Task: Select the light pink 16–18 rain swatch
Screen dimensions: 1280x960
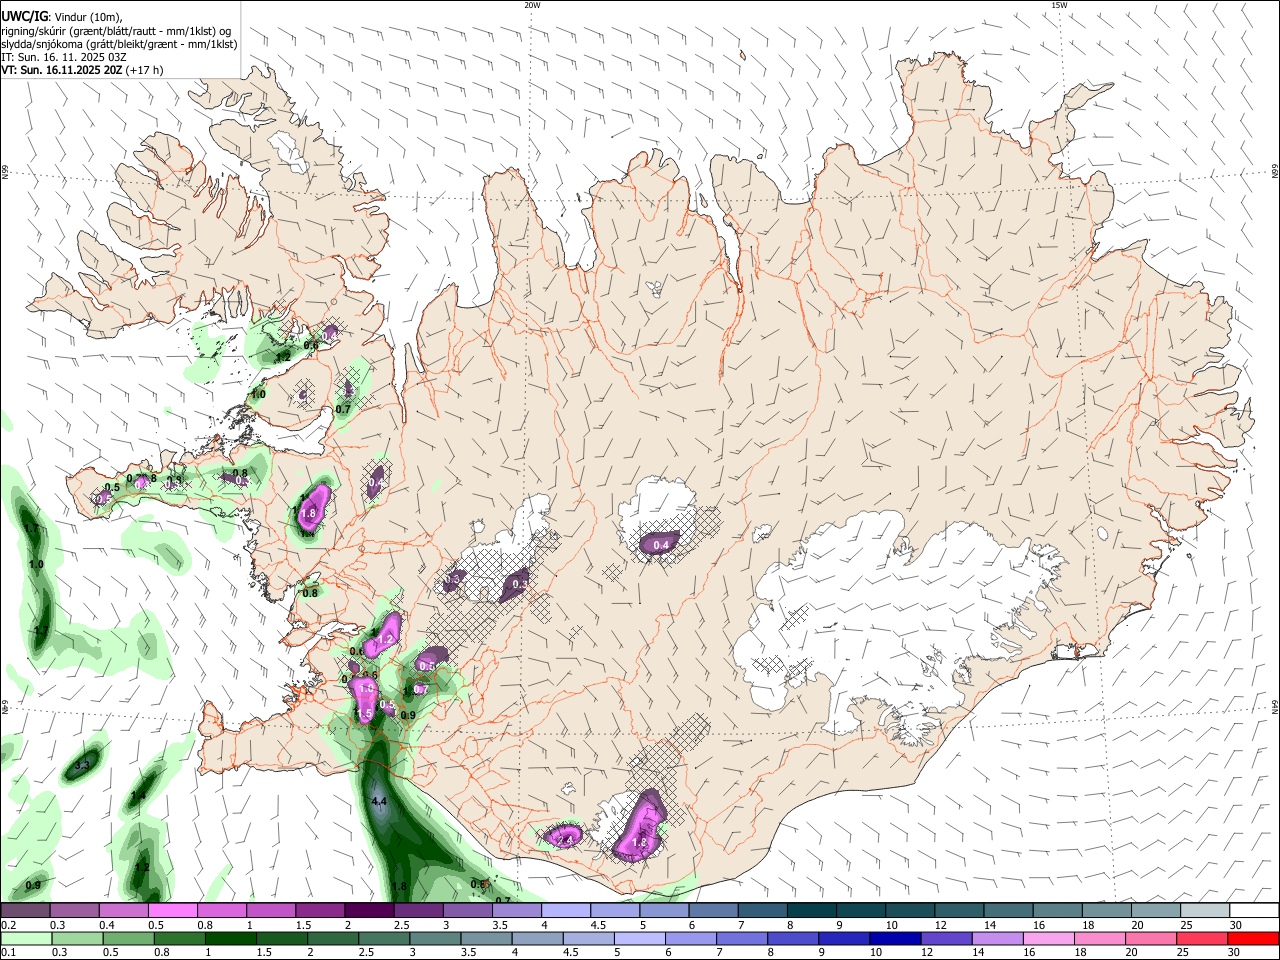Action: pyautogui.click(x=1047, y=939)
